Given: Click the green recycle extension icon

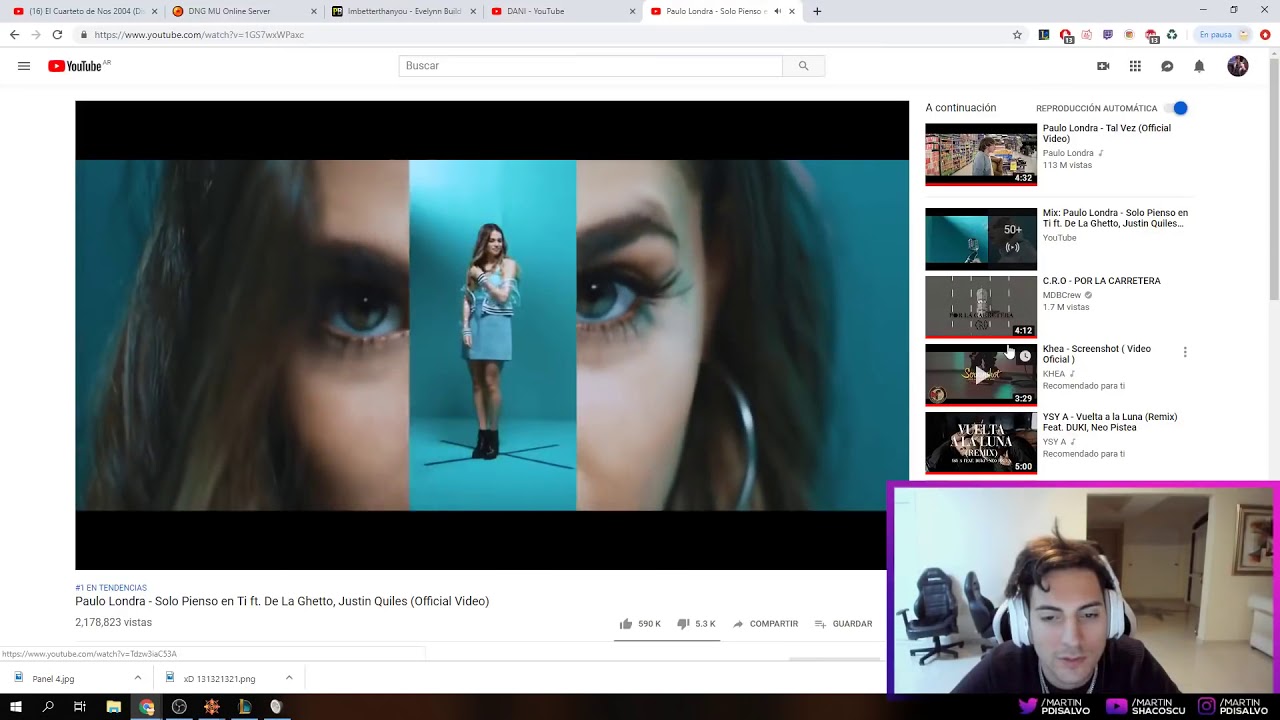Looking at the screenshot, I should 1172,34.
